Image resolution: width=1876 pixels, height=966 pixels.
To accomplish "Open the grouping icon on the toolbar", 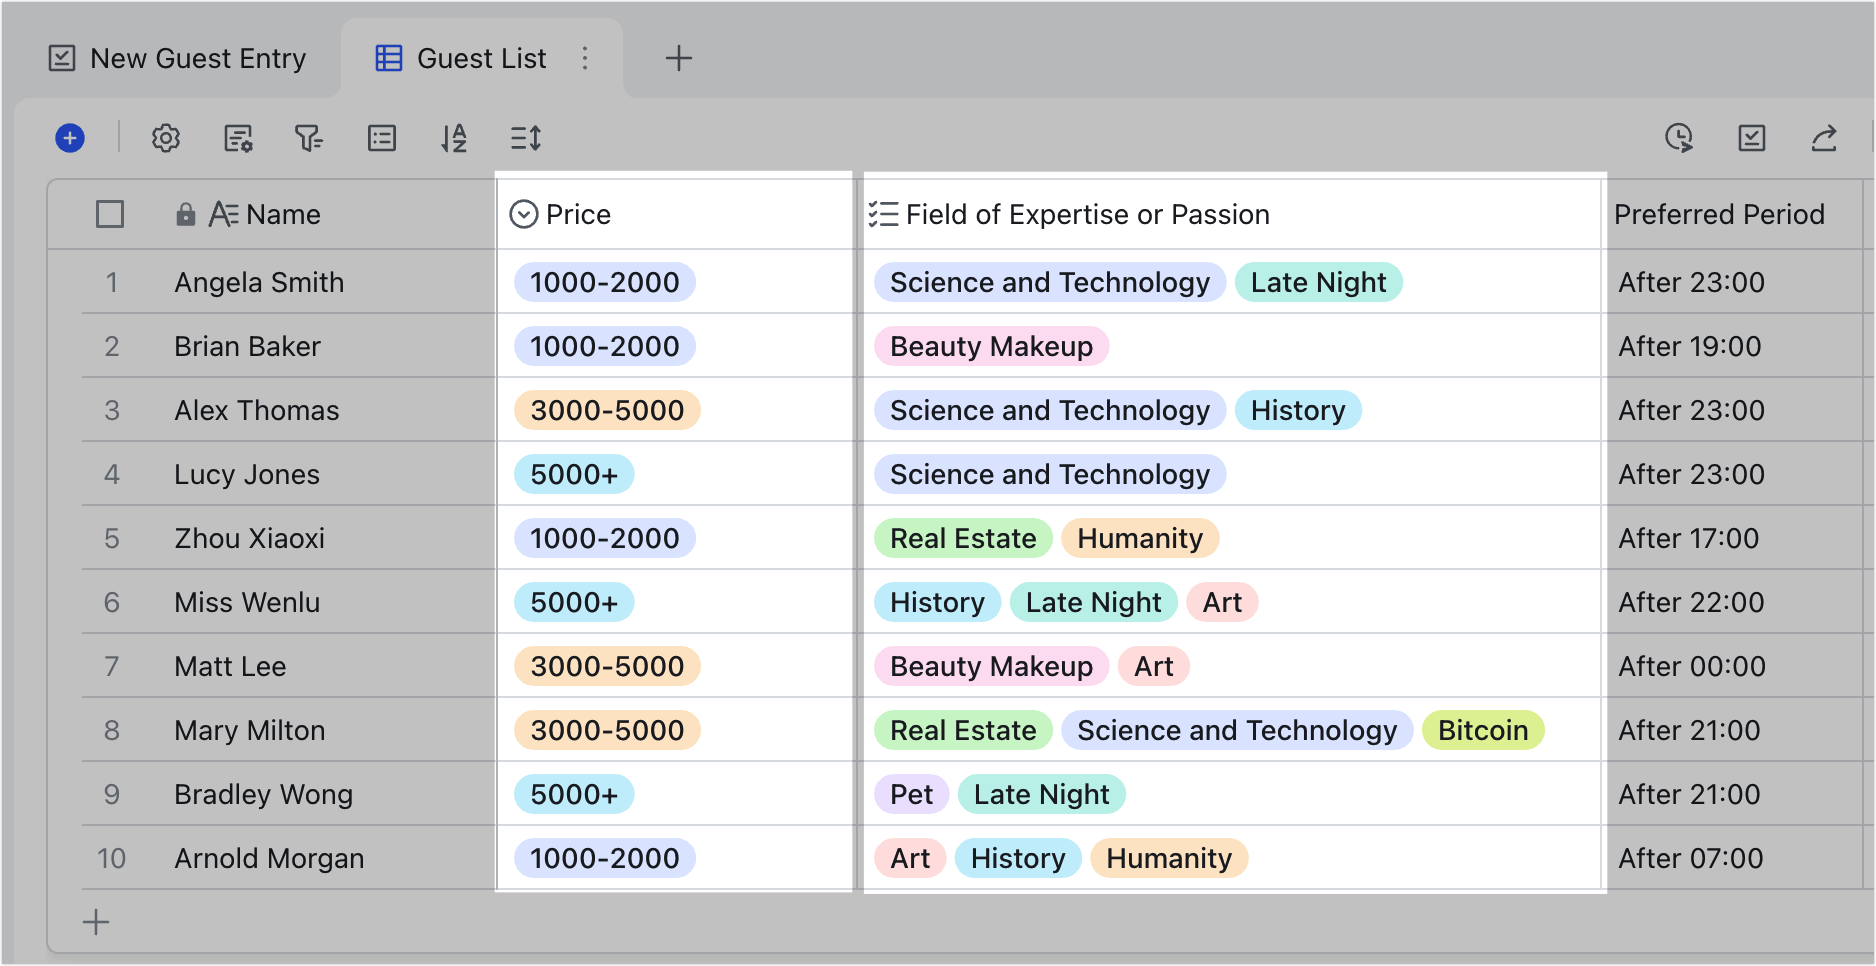I will click(381, 138).
